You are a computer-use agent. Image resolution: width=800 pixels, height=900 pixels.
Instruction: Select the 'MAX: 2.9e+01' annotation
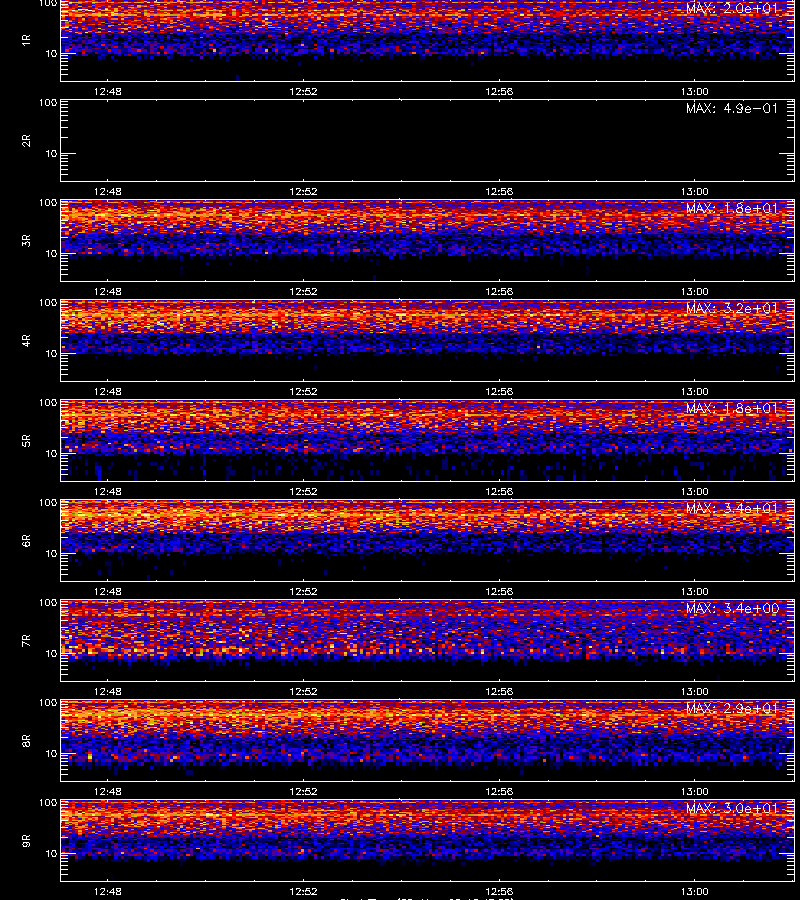pyautogui.click(x=732, y=708)
